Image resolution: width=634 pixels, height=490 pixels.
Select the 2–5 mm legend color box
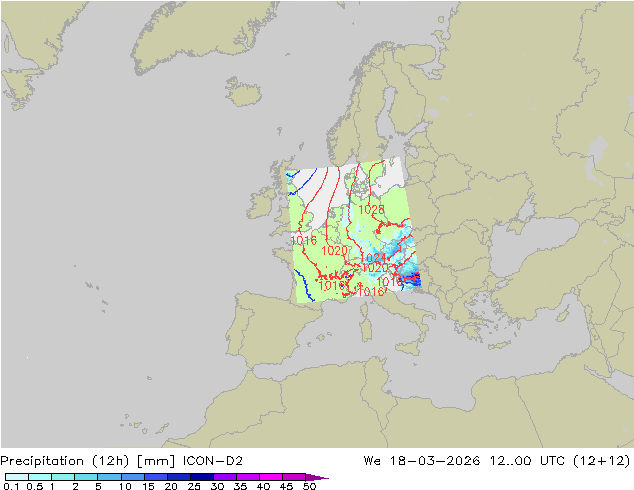coord(86,477)
